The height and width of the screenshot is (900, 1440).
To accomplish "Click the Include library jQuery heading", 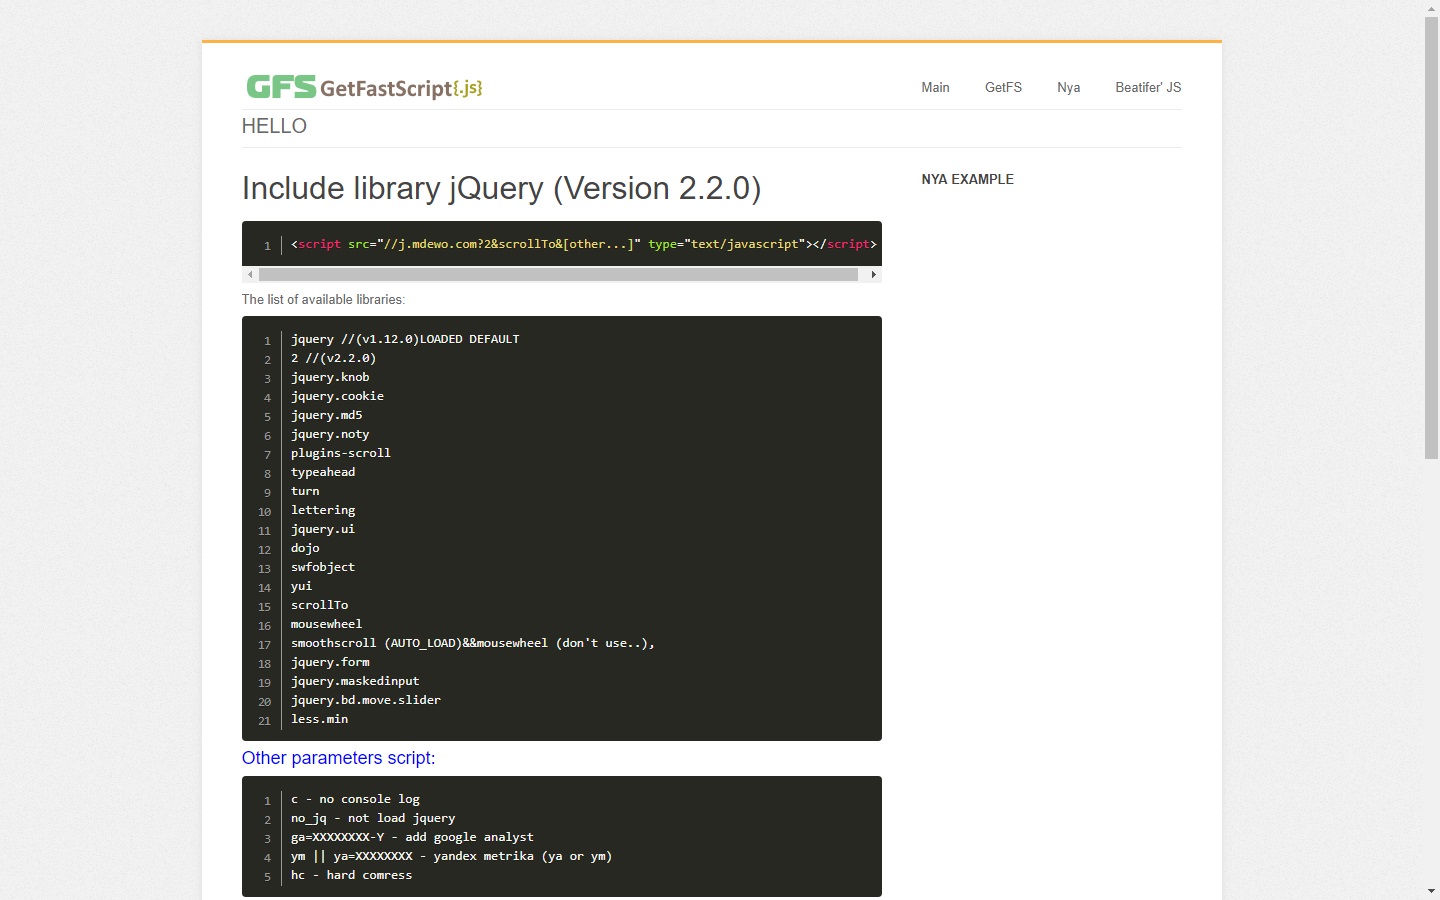I will [x=501, y=188].
